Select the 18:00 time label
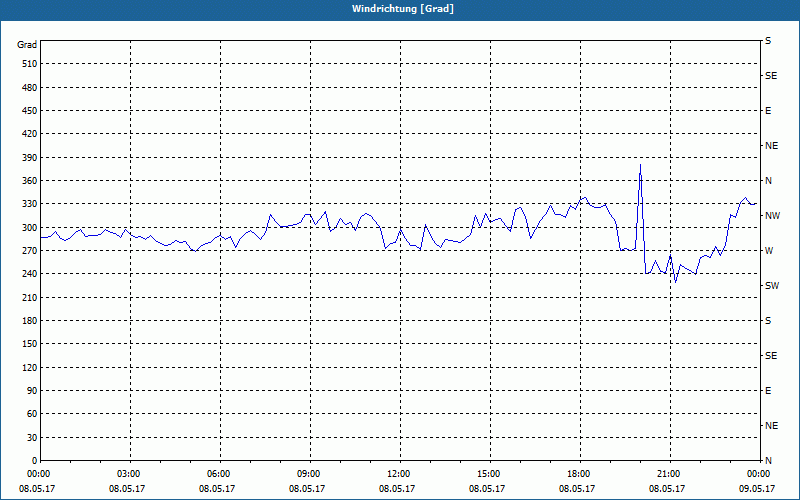 click(x=578, y=474)
